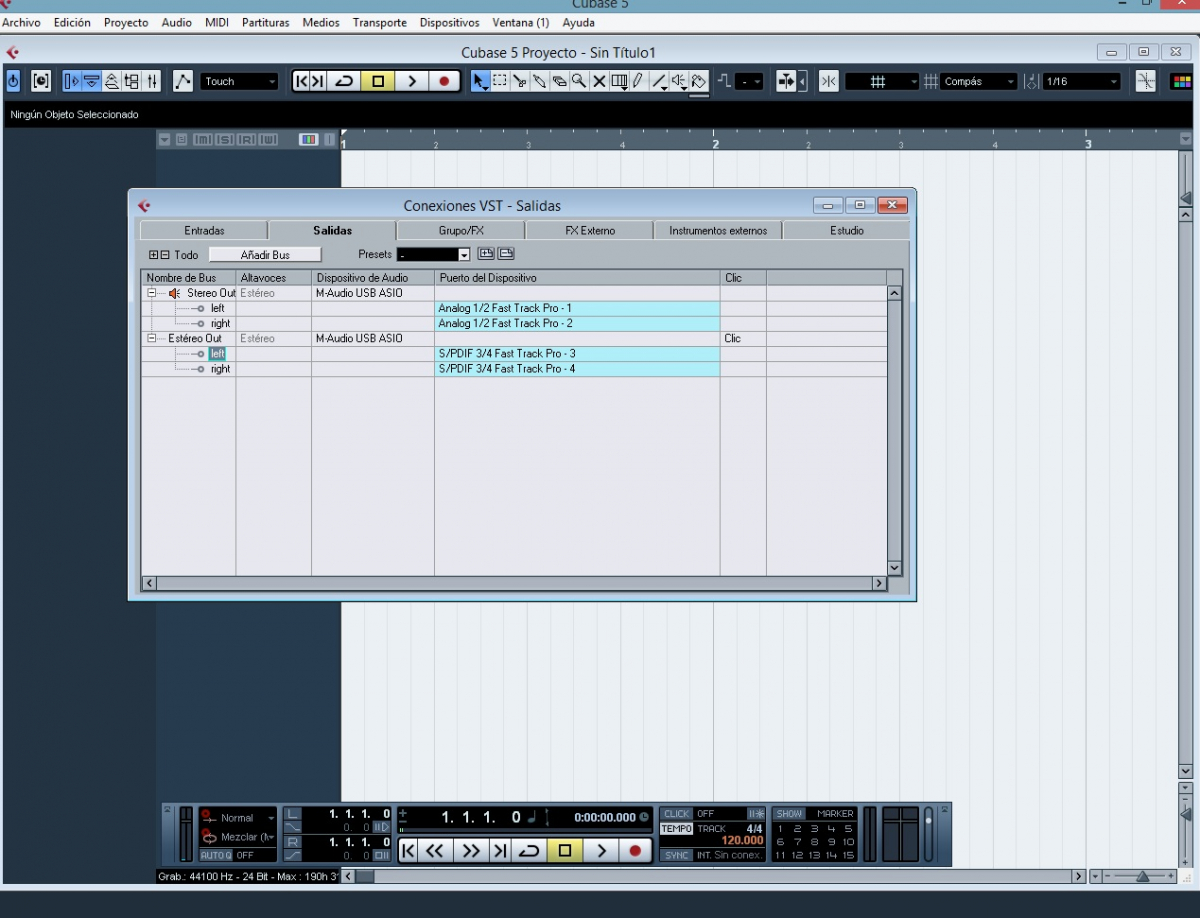Open the Dispositivos menu
Viewport: 1200px width, 918px height.
tap(449, 22)
